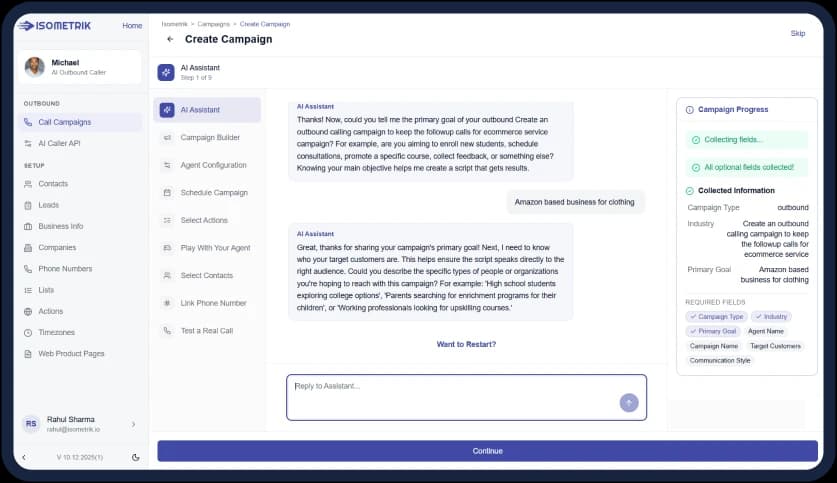Click the Contacts people icon

[28, 184]
